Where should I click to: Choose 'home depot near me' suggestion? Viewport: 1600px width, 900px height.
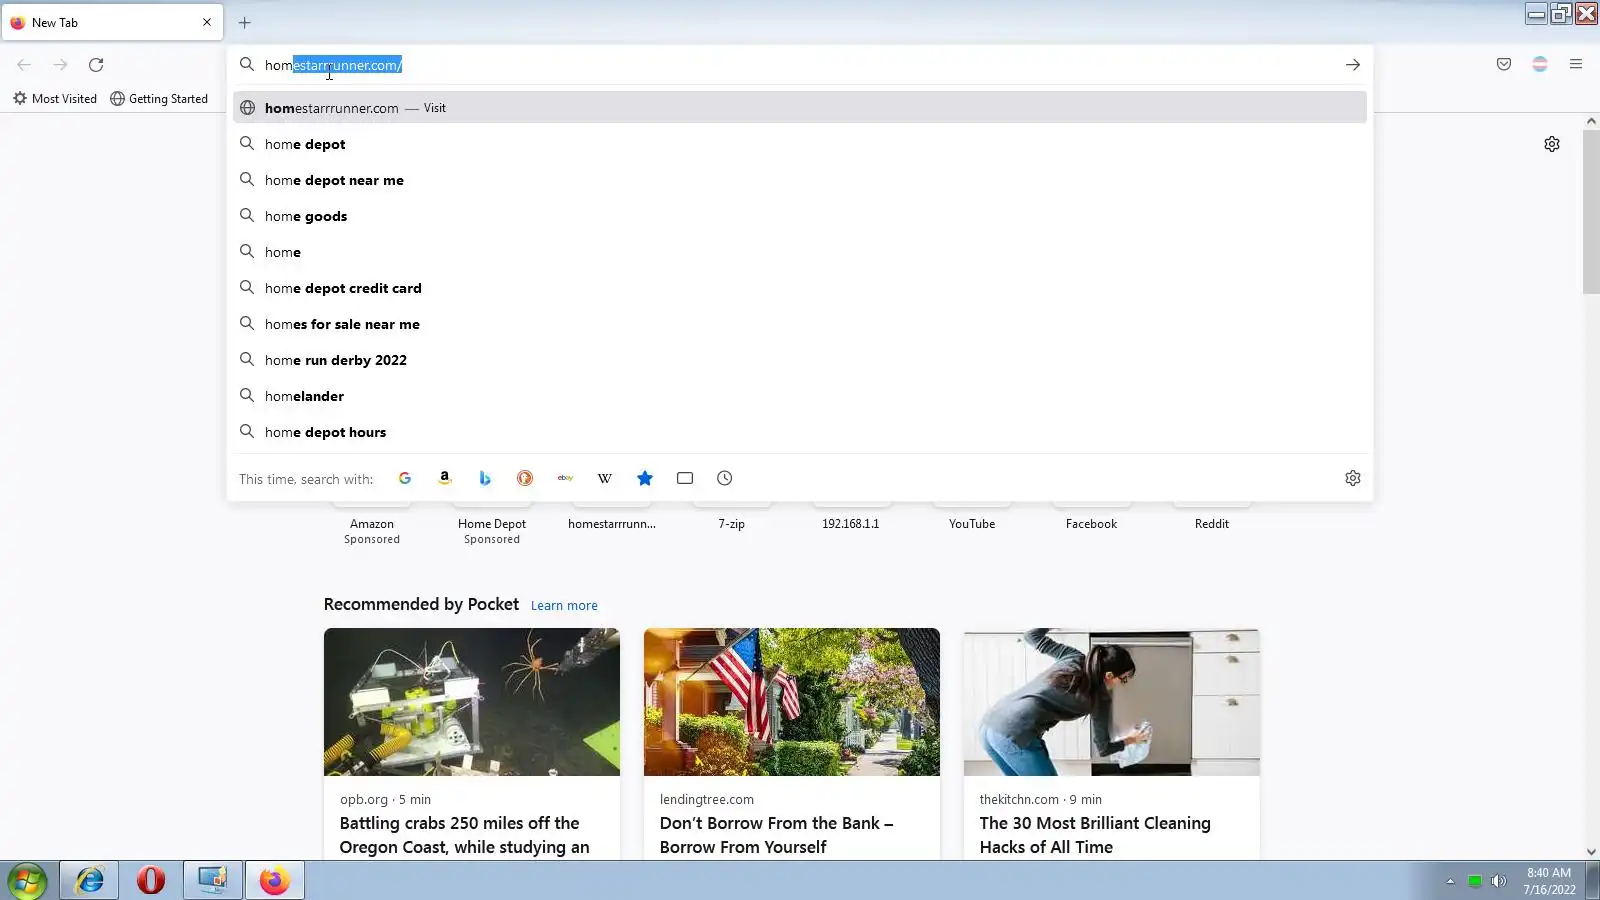[800, 180]
